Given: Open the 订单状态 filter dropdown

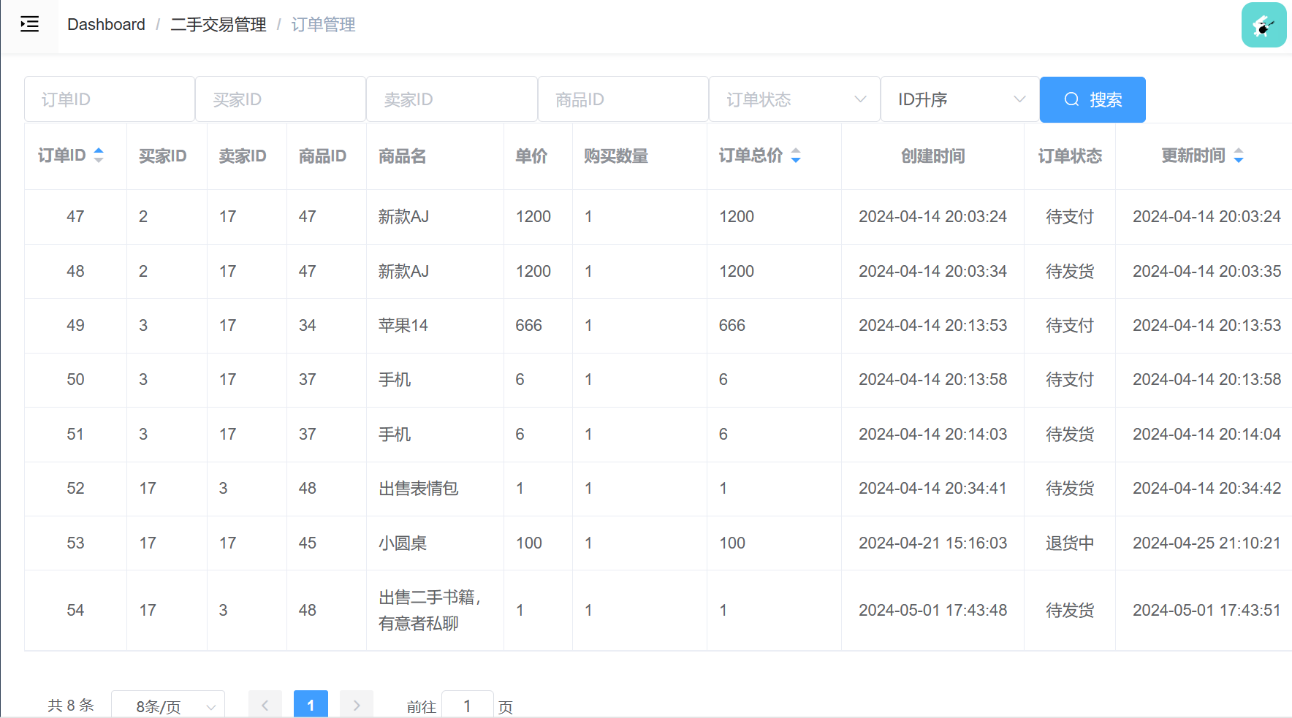Looking at the screenshot, I should pyautogui.click(x=795, y=99).
